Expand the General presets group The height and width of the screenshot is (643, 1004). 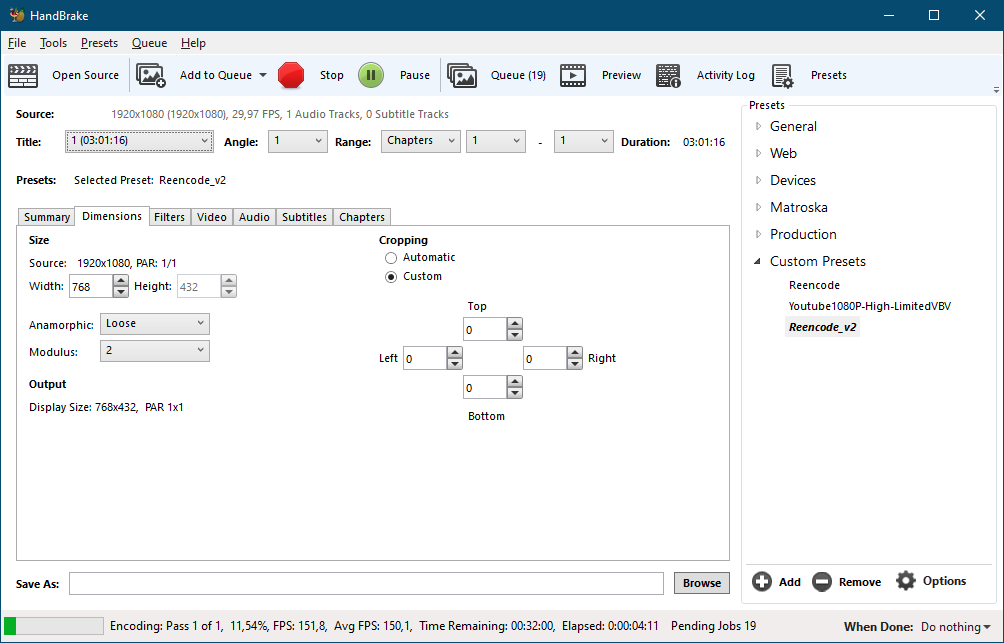point(758,126)
